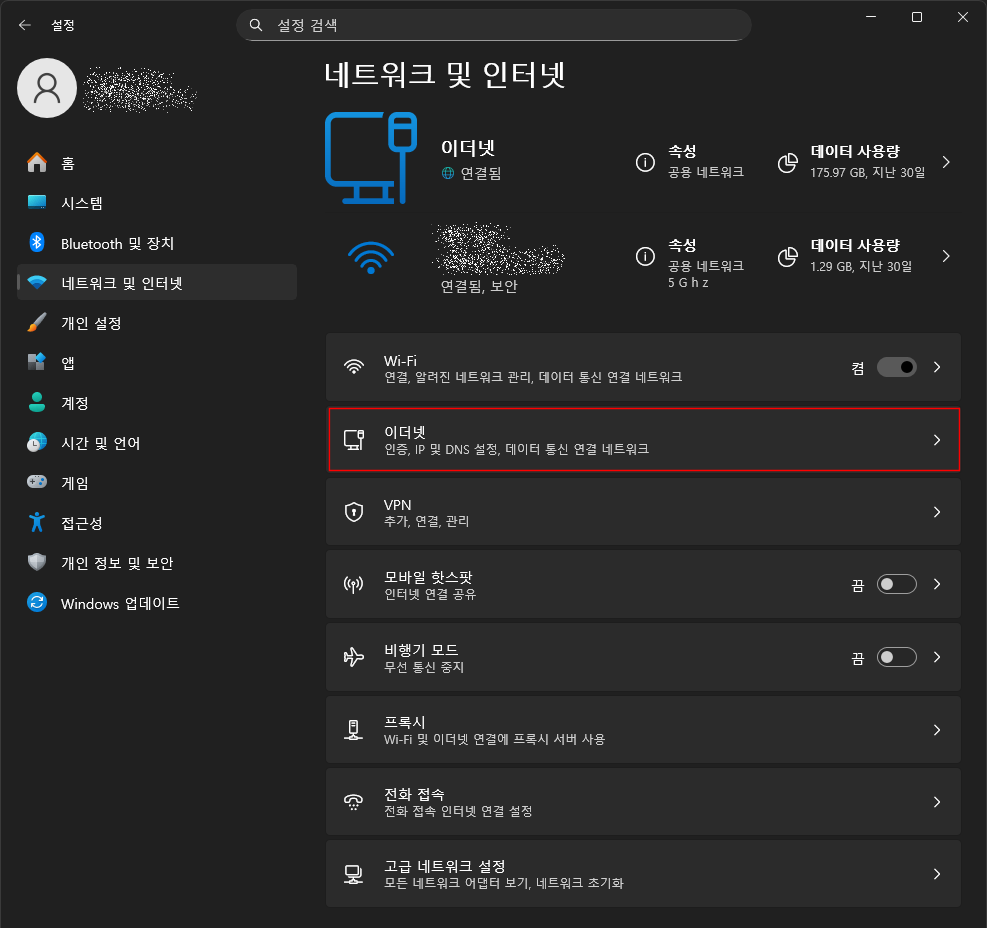The image size is (987, 928).
Task: Click the Time and language globe icon
Action: click(37, 443)
